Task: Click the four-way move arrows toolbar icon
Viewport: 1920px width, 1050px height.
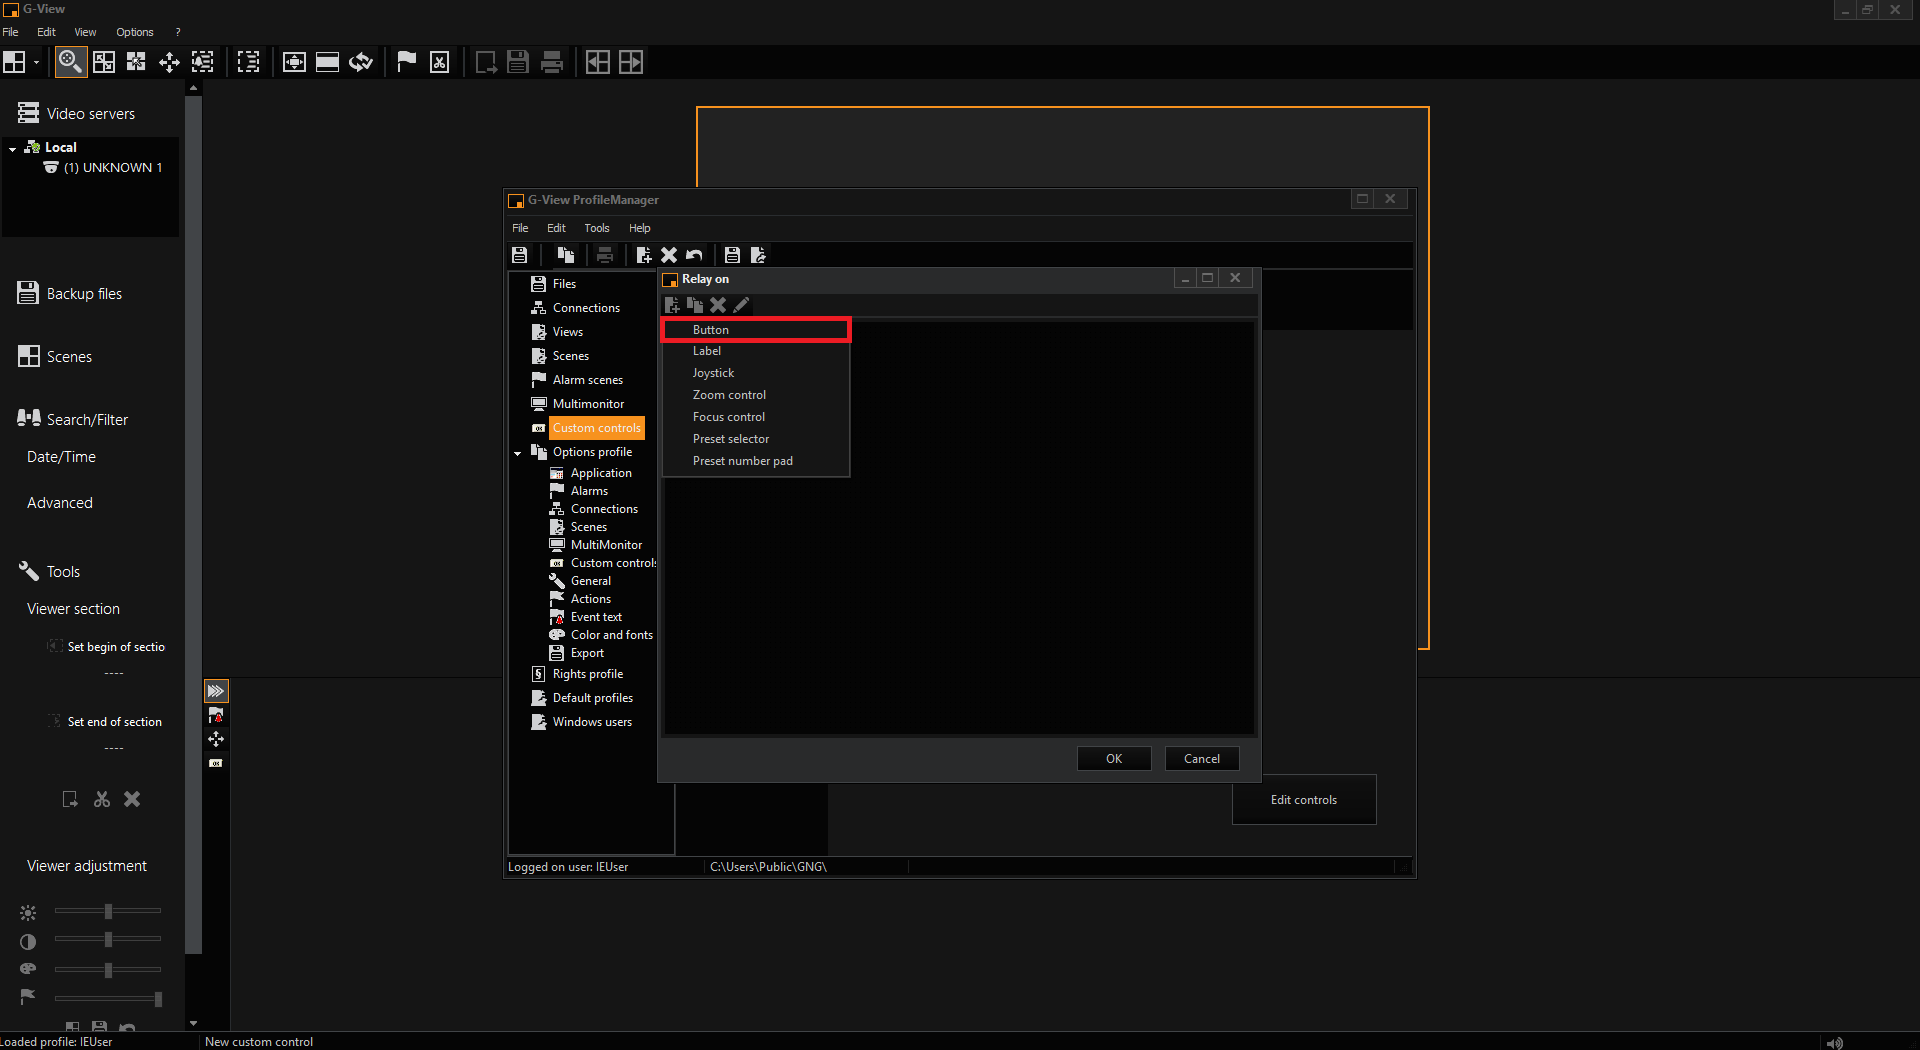Action: pos(169,62)
